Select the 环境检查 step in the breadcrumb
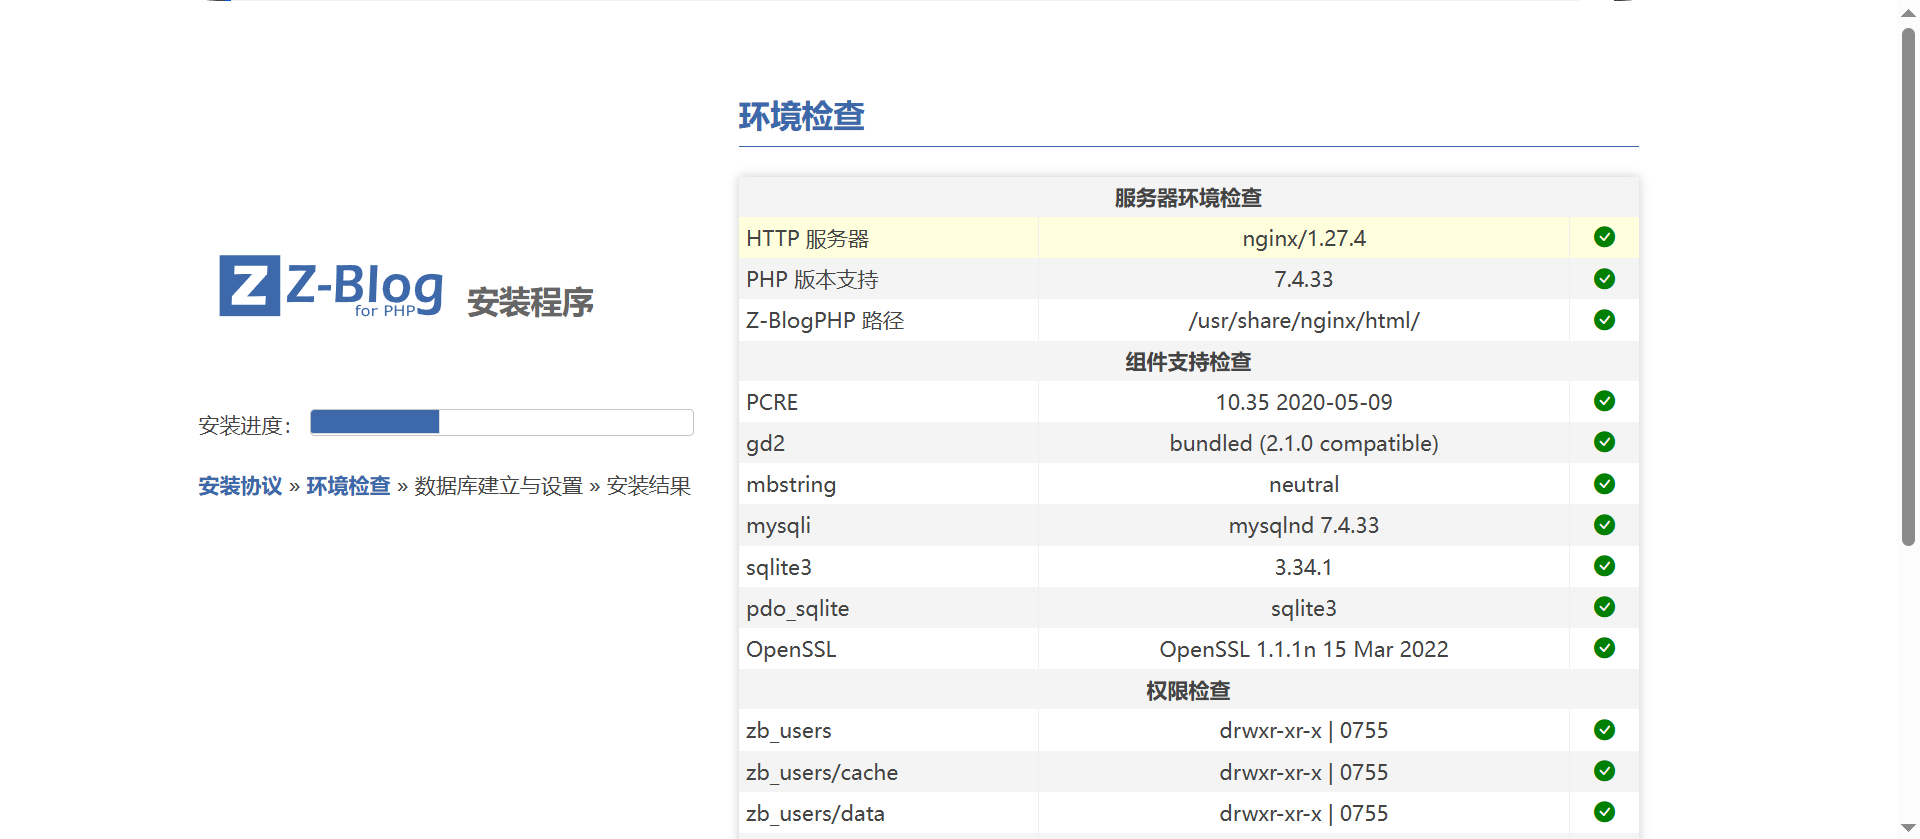The image size is (1920, 839). pyautogui.click(x=348, y=486)
